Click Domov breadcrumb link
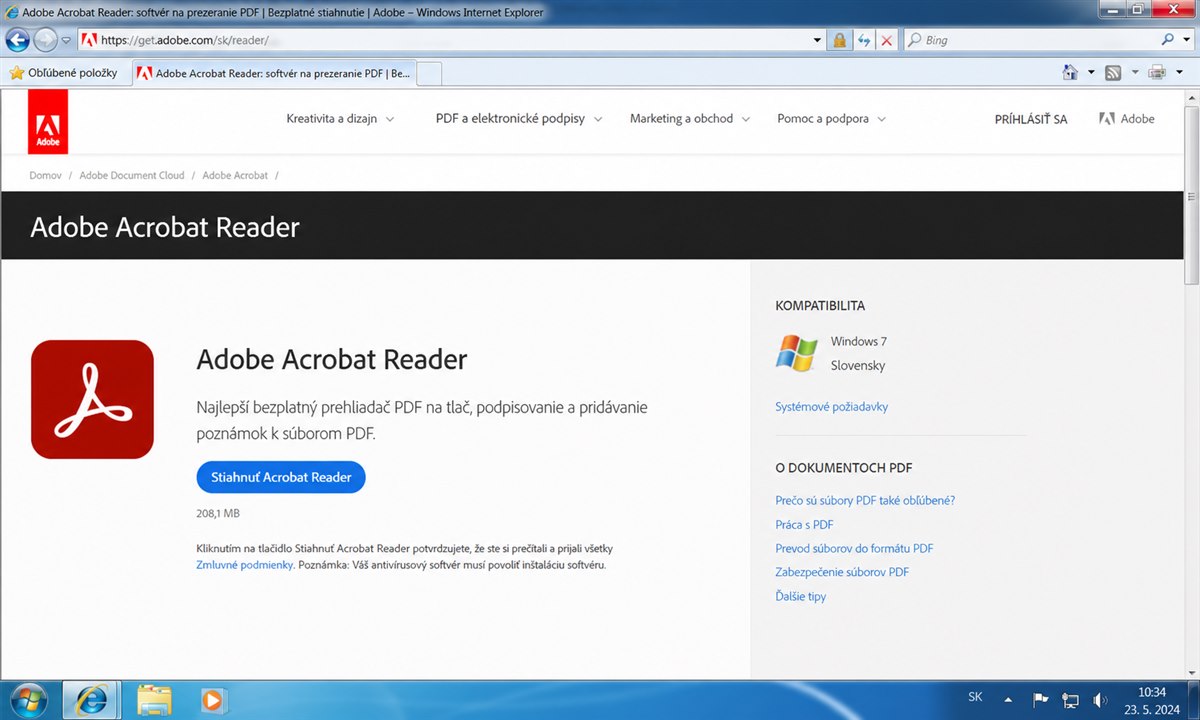 point(46,175)
